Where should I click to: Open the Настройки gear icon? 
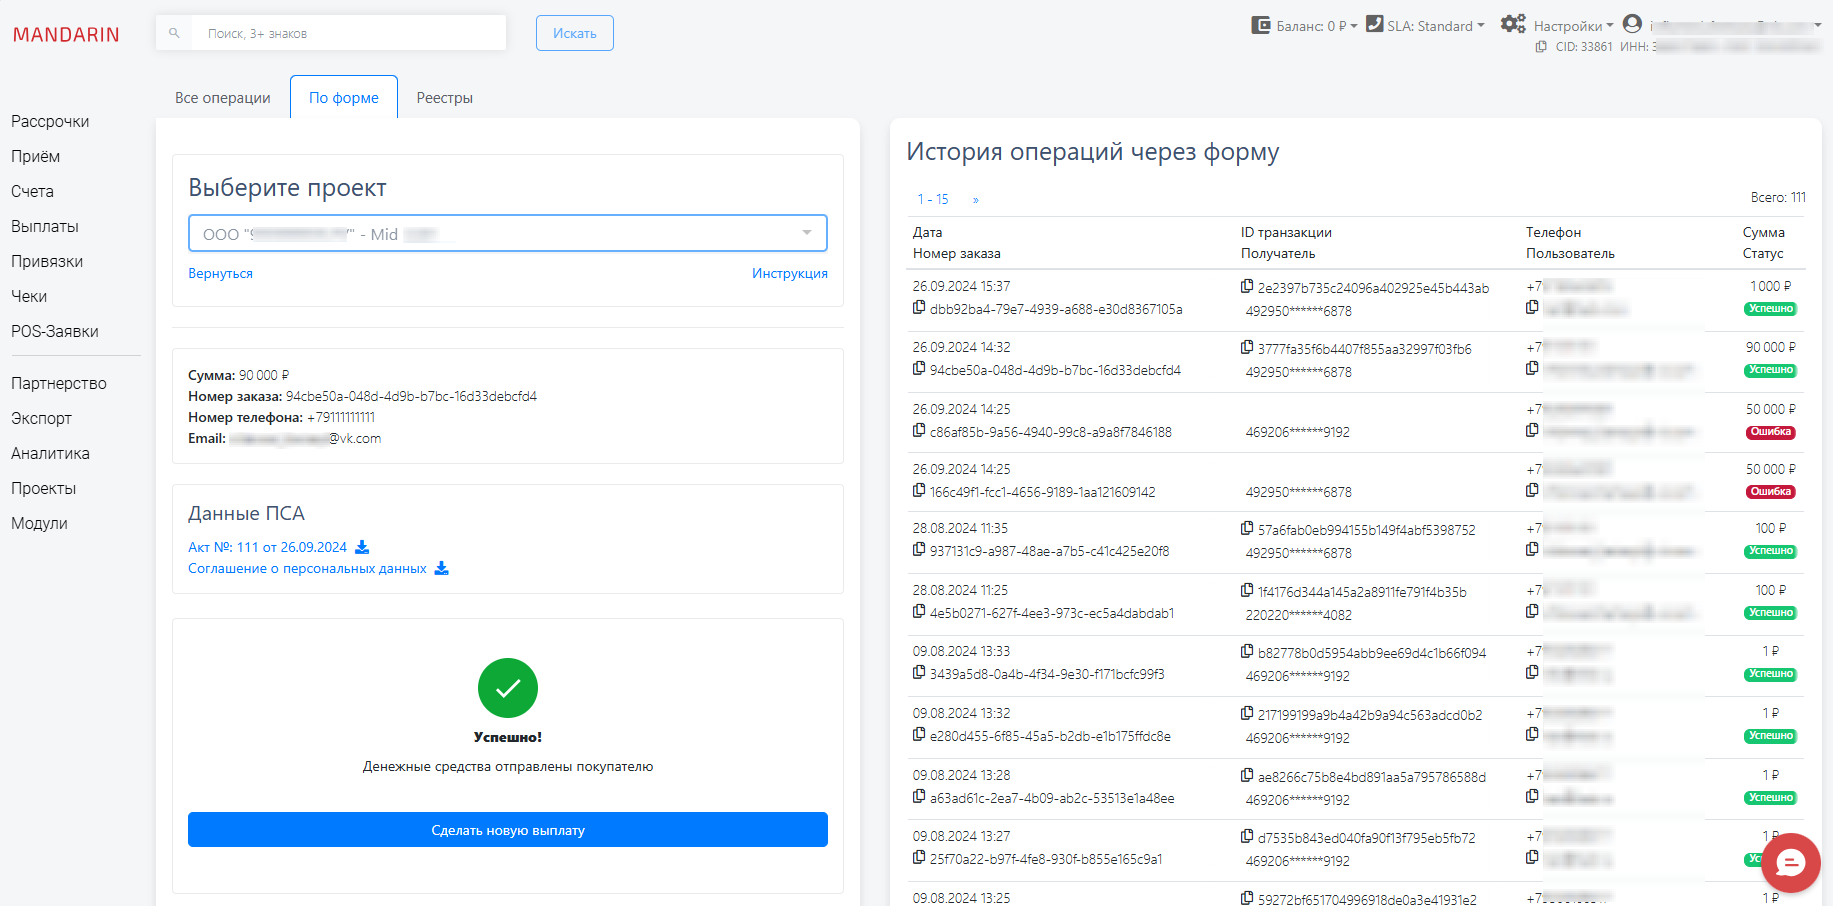[1513, 24]
